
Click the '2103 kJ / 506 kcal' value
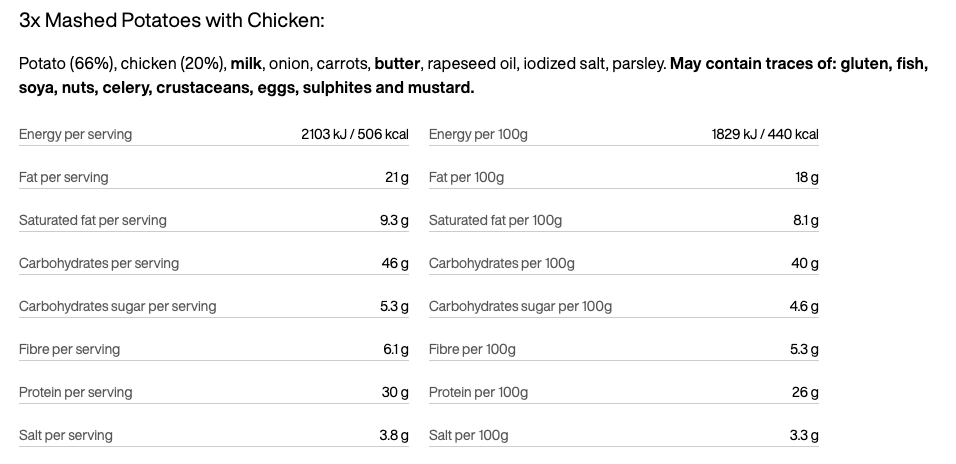[x=355, y=134]
